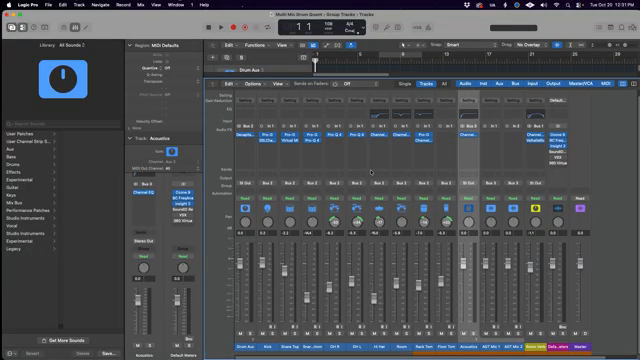Click the OH R channel drum kit icon
This screenshot has height=360, width=640.
point(334,209)
